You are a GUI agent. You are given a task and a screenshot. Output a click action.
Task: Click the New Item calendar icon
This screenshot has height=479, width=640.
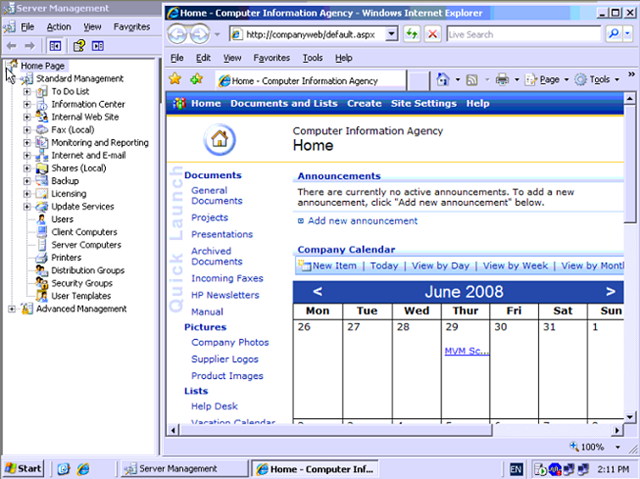coord(304,266)
